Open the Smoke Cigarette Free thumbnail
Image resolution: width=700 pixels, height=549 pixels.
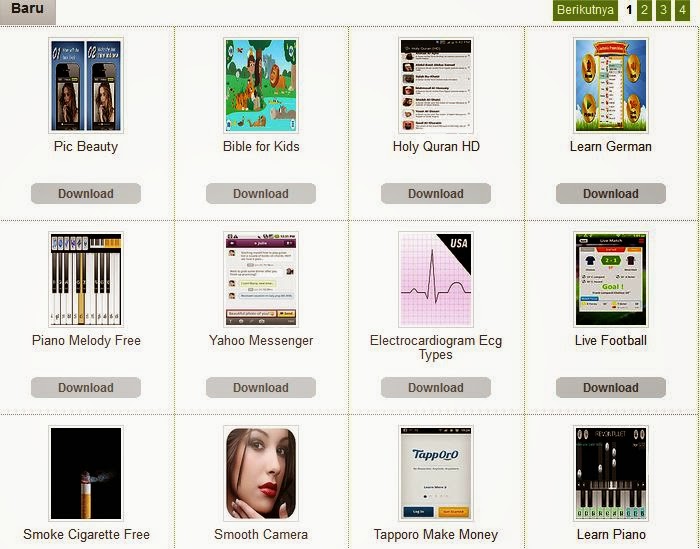click(x=86, y=474)
